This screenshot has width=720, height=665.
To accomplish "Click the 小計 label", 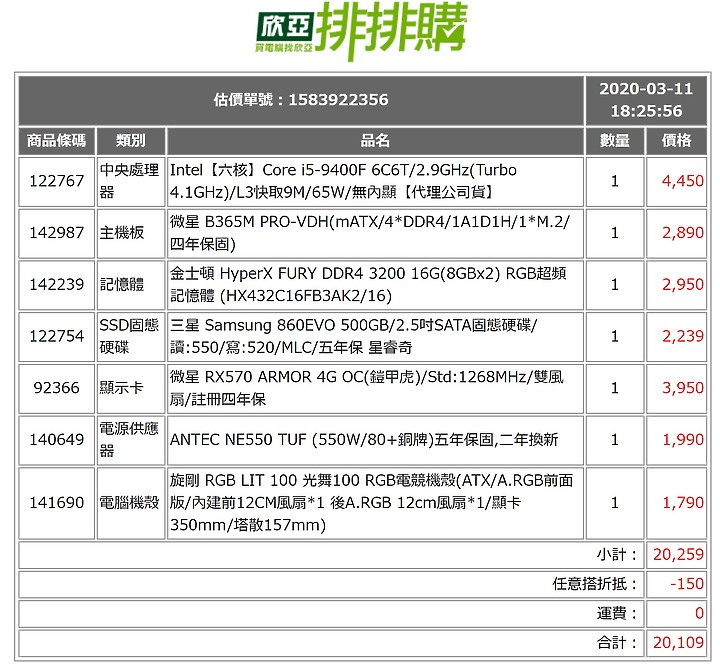I will [617, 555].
